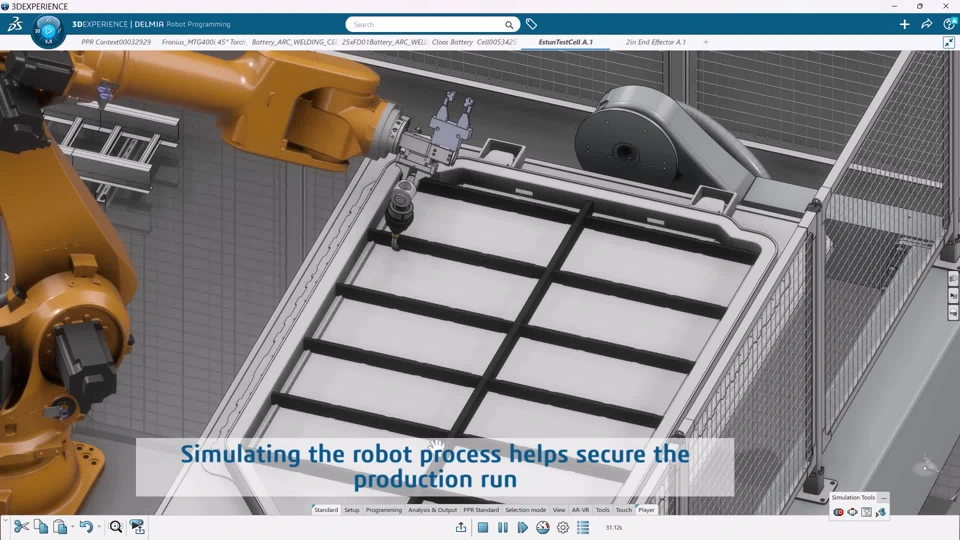Click the 31.12s simulation time readout
The width and height of the screenshot is (960, 540).
coord(613,527)
